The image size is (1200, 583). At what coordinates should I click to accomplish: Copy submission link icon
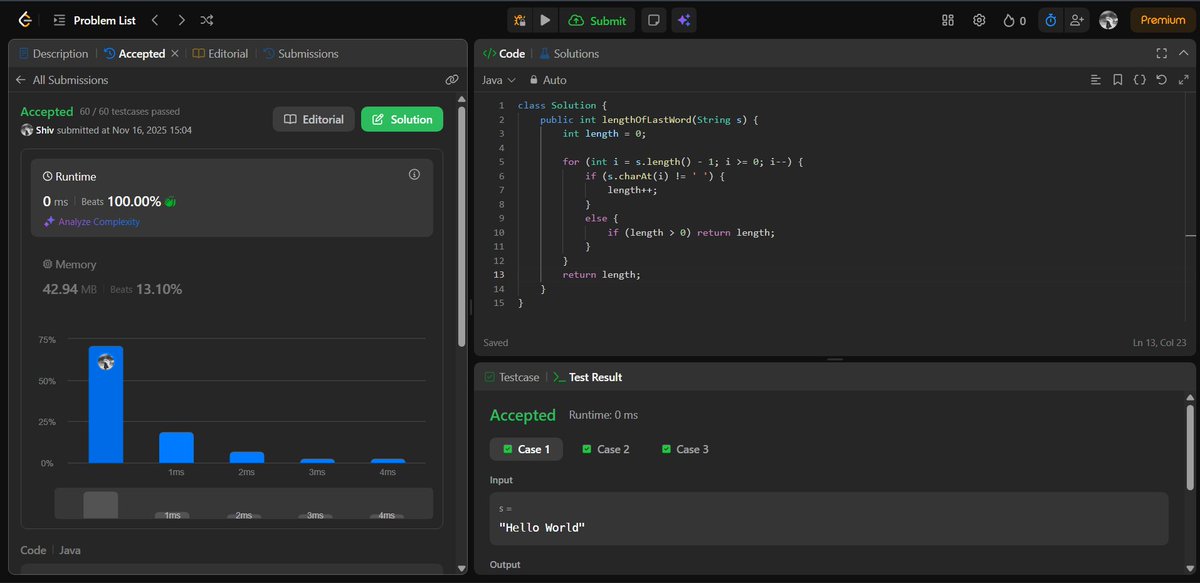pos(451,80)
